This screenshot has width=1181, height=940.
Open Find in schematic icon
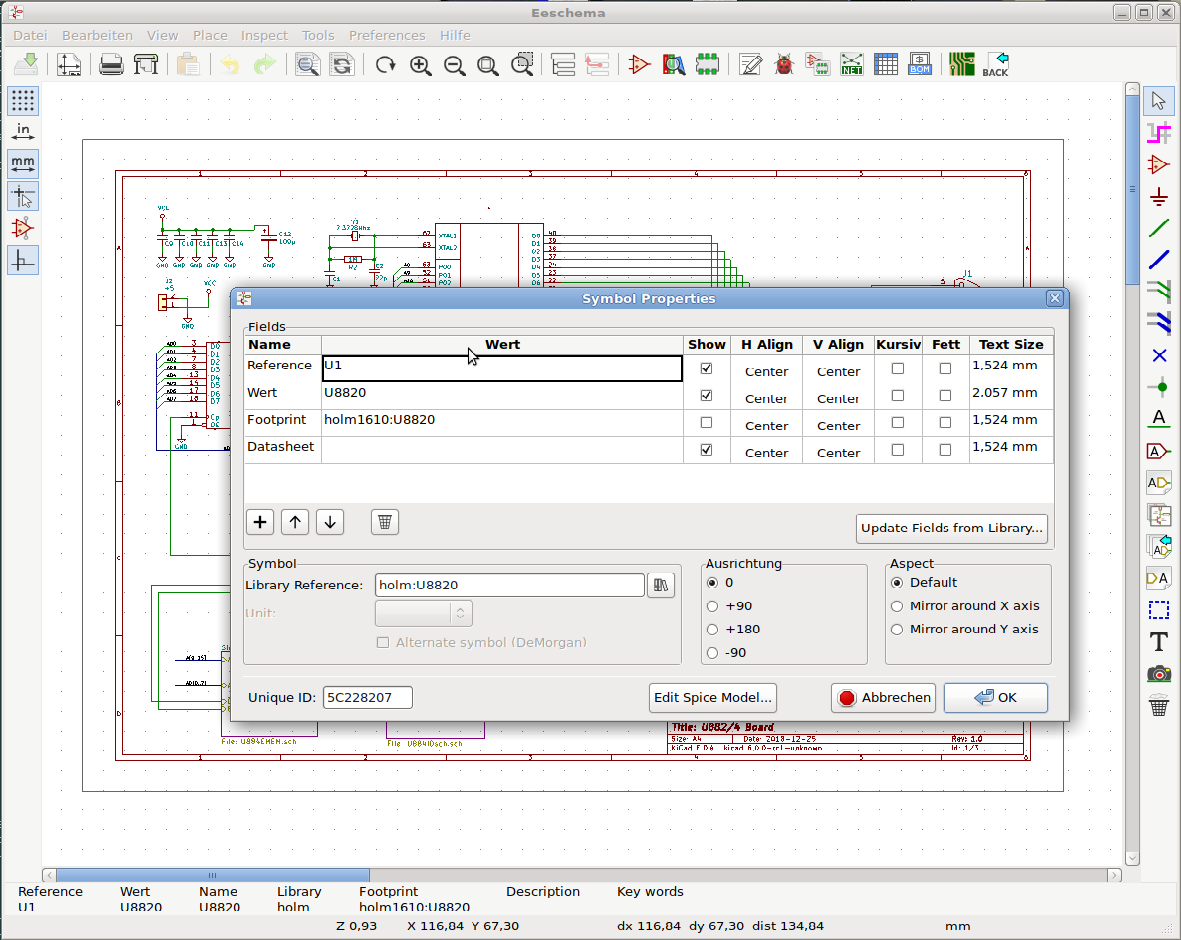pyautogui.click(x=307, y=65)
